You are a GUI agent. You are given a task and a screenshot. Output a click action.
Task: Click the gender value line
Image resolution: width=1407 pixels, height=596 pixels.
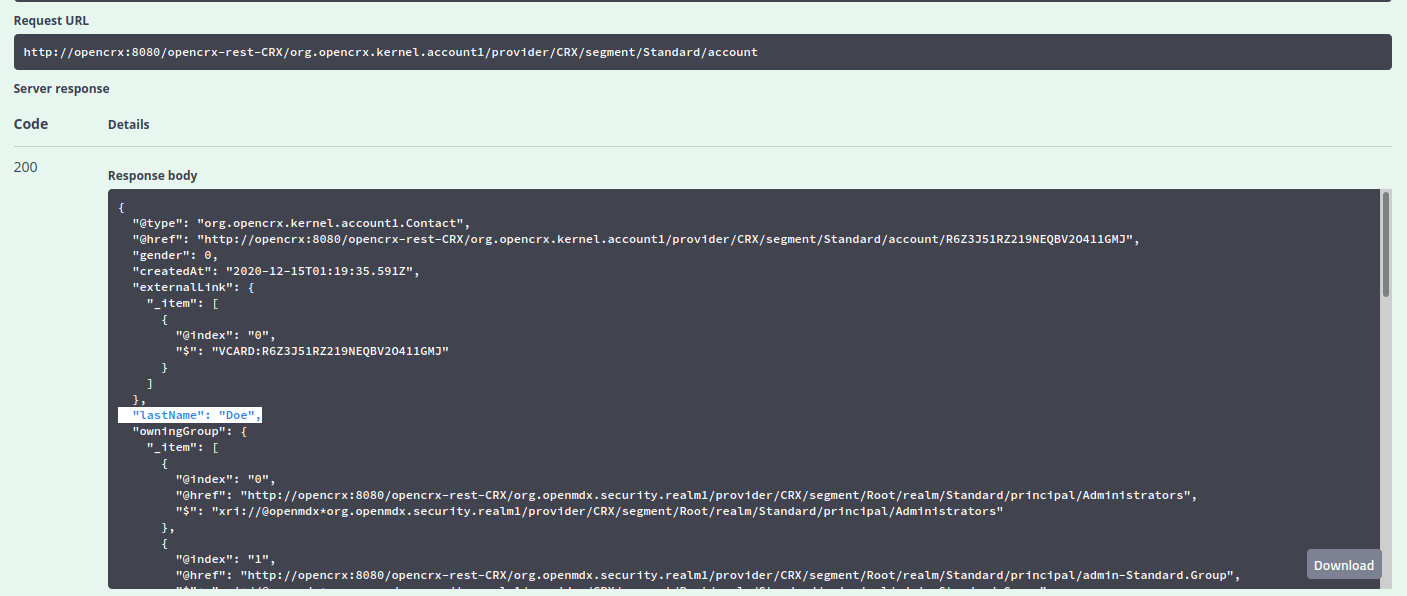pos(175,255)
